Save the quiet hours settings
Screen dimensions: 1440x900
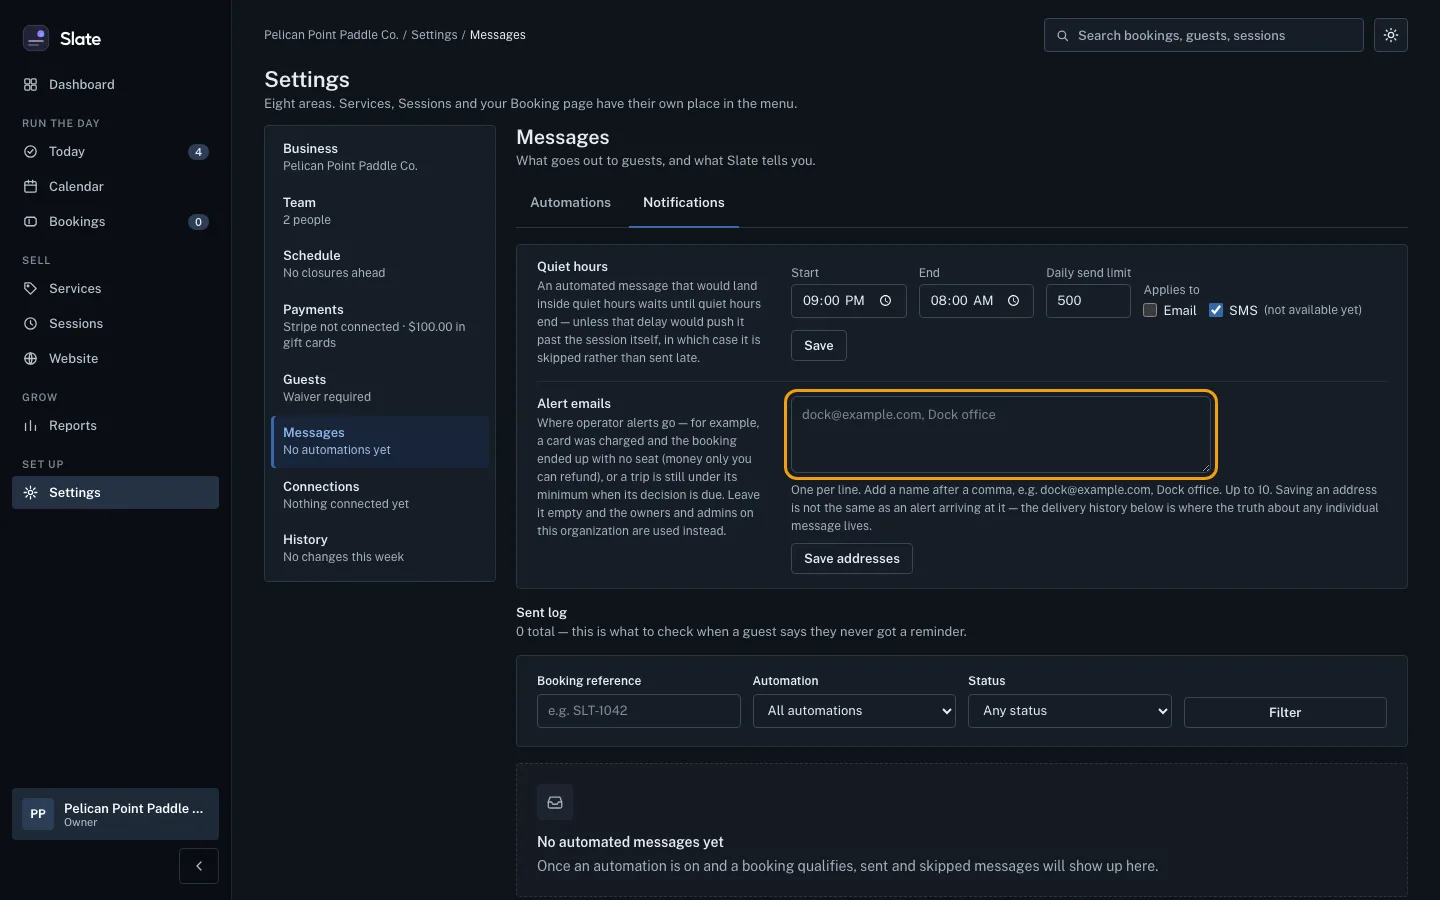click(x=819, y=346)
